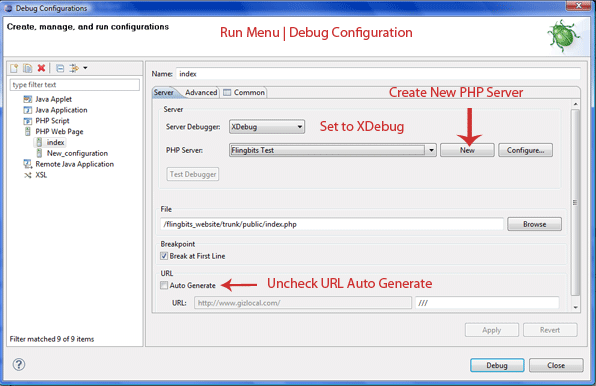Screen dimensions: 596x386
Task: Switch to the Advanced tab
Action: tap(201, 92)
